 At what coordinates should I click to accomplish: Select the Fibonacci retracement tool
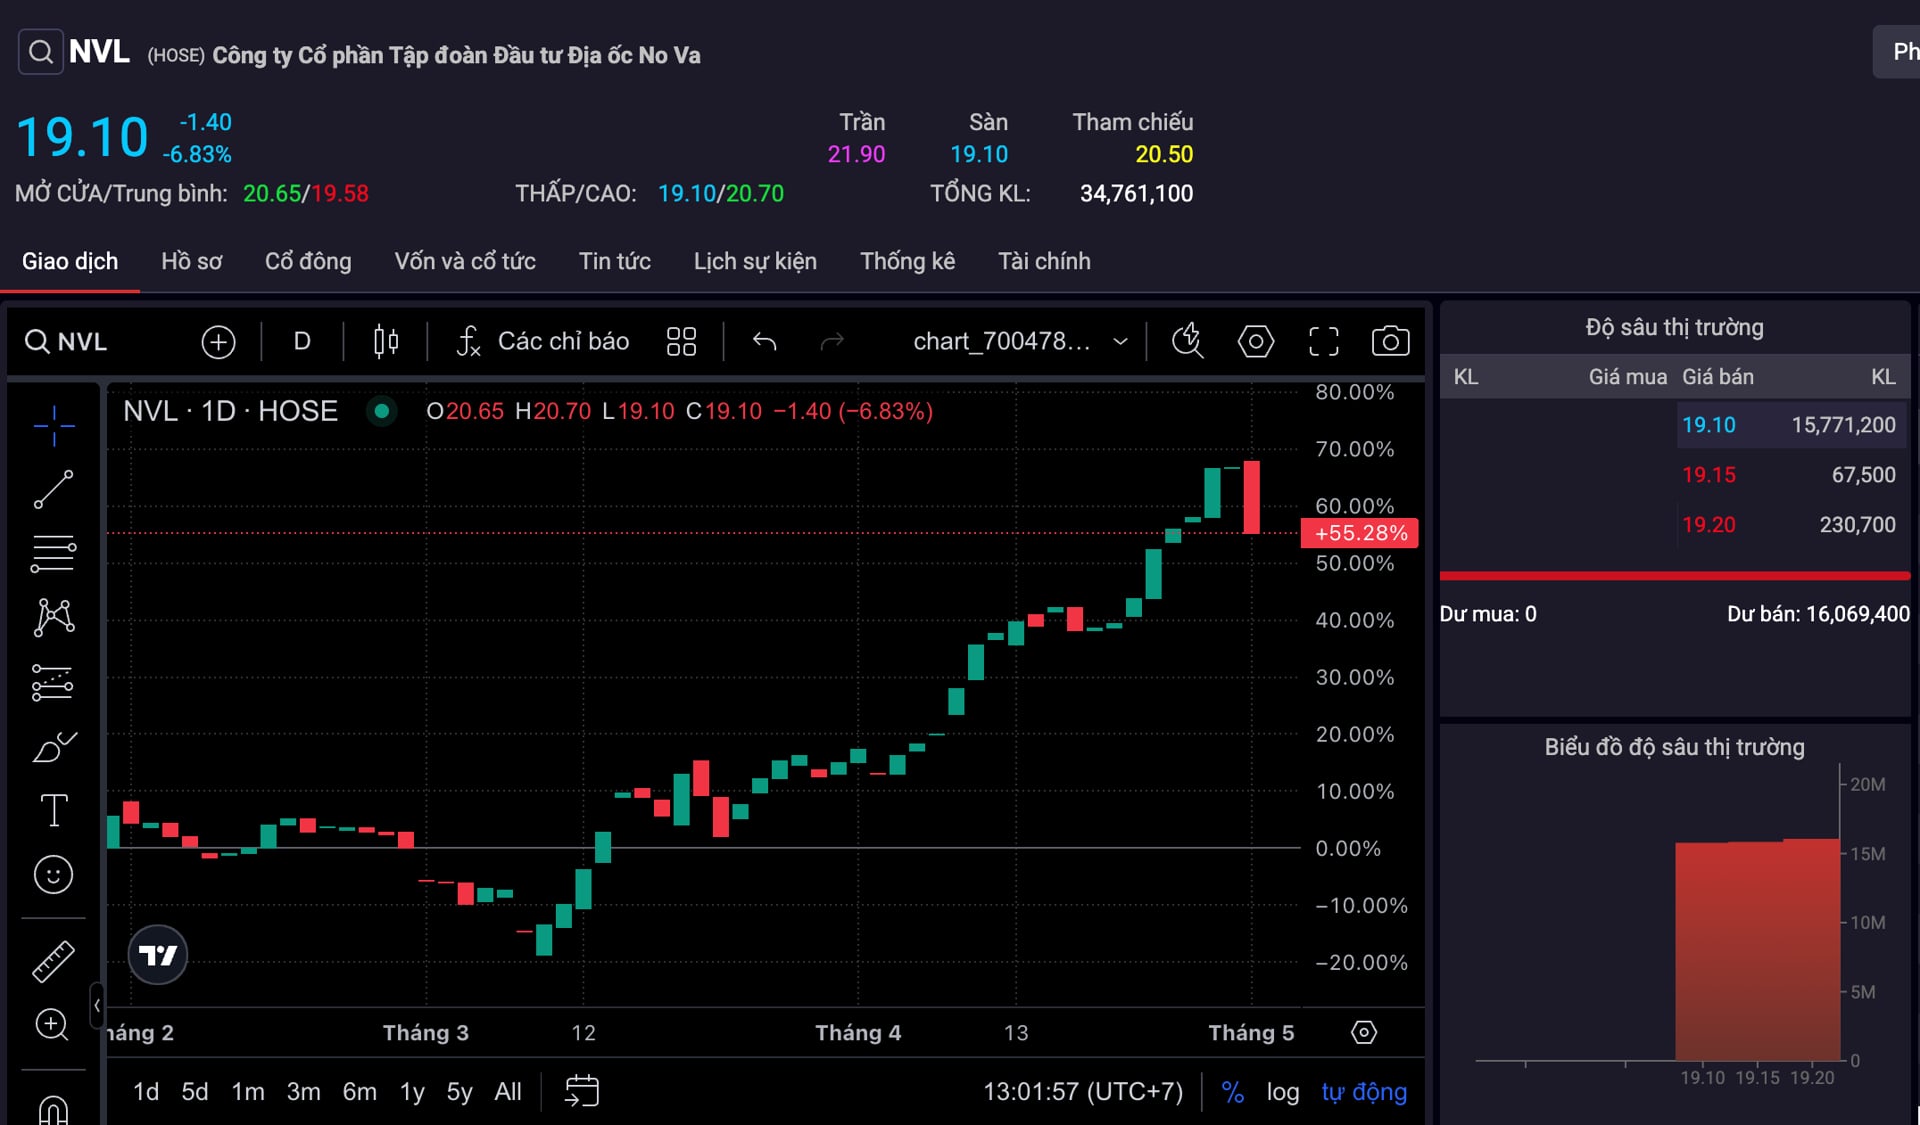[53, 553]
